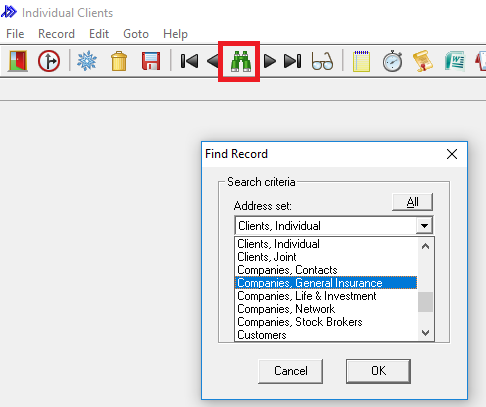Click the eyeglasses view icon
The image size is (486, 407).
tap(322, 61)
